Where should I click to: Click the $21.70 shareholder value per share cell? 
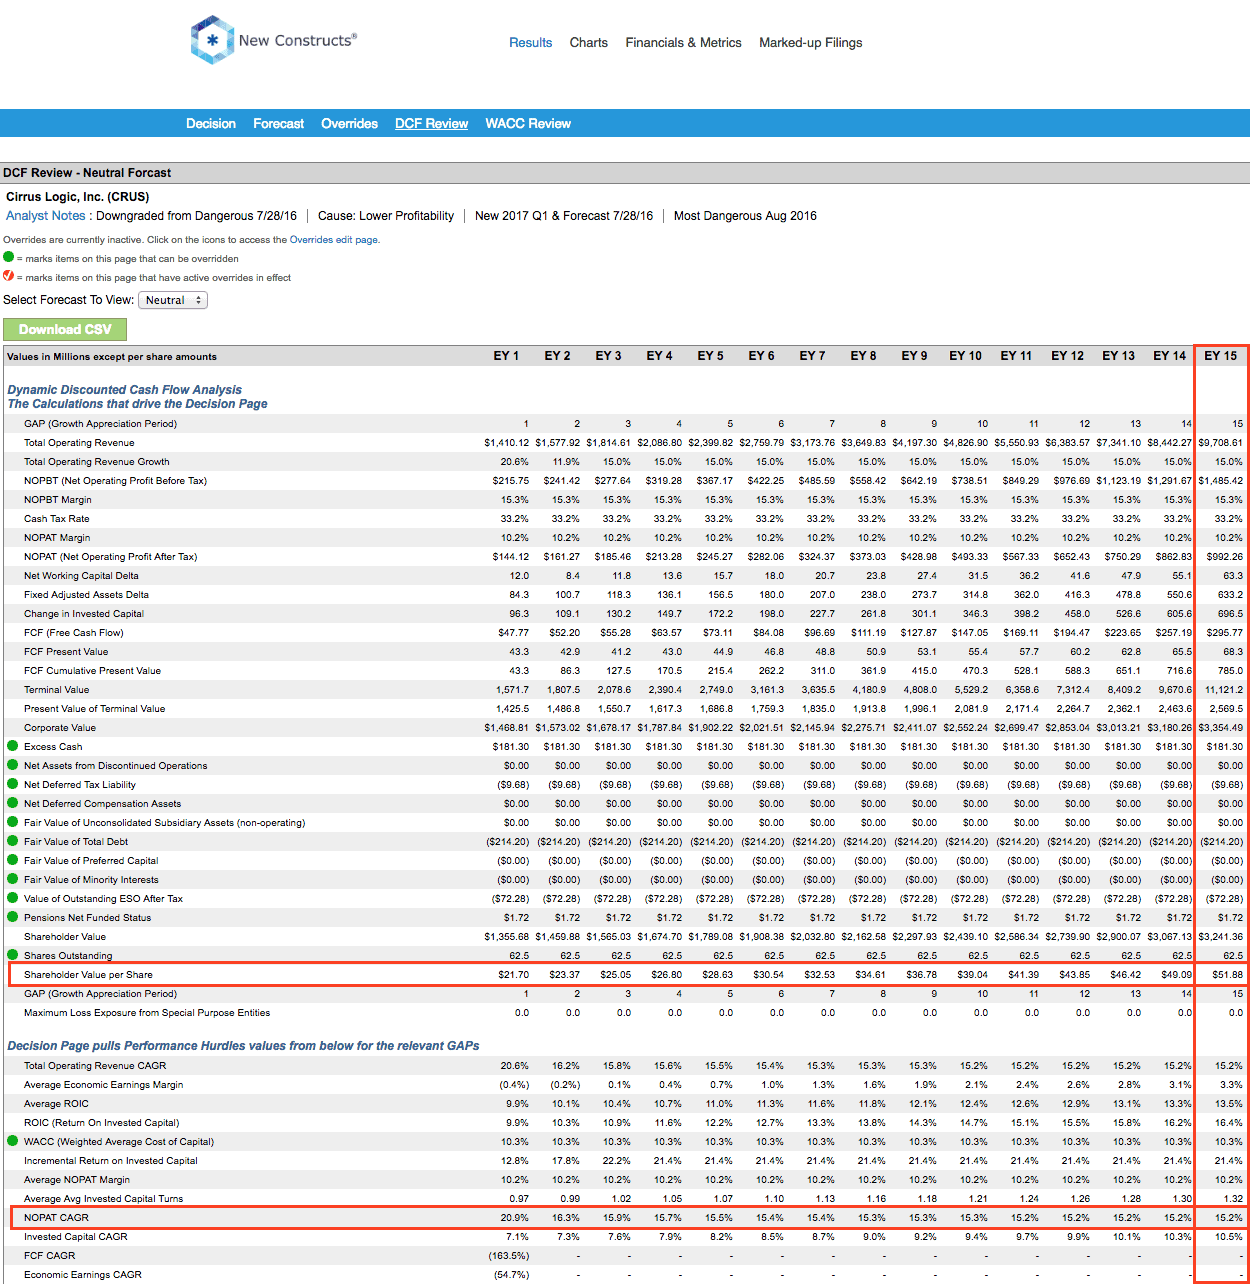pos(514,975)
